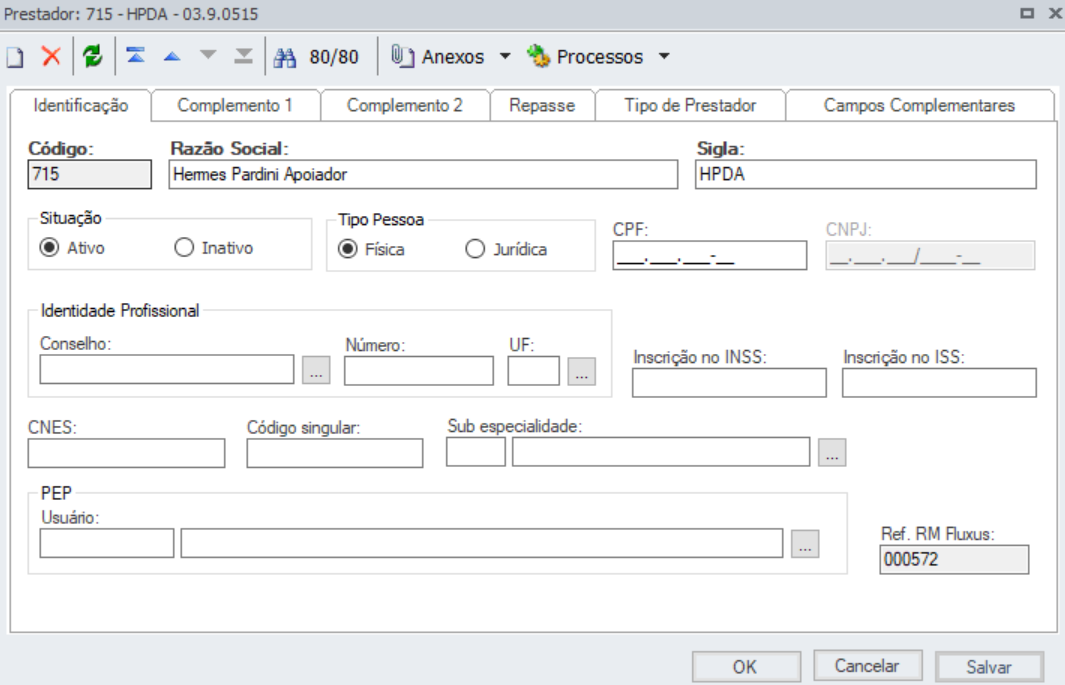Delete record using the red X icon
Viewport: 1065px width, 685px height.
(x=51, y=56)
